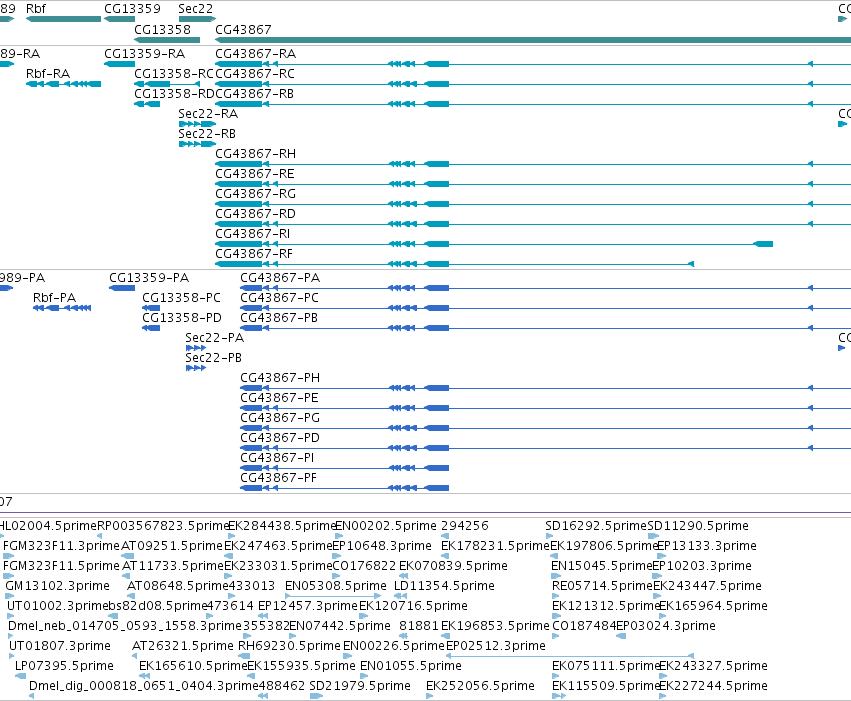Select EST label EP02512.3prime
851x701 pixels.
pyautogui.click(x=496, y=646)
